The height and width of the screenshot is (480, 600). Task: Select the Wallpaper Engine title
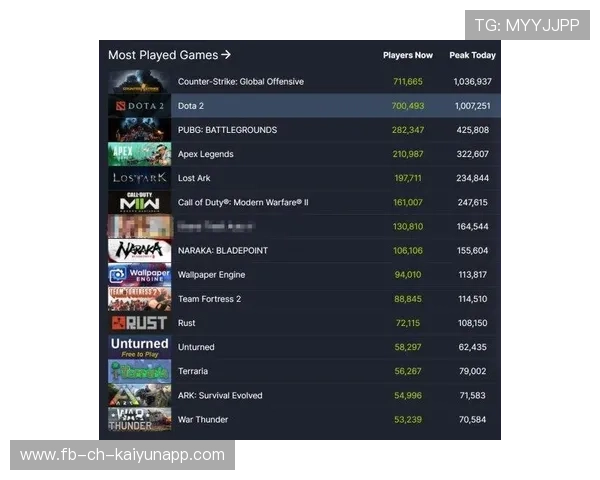[211, 275]
